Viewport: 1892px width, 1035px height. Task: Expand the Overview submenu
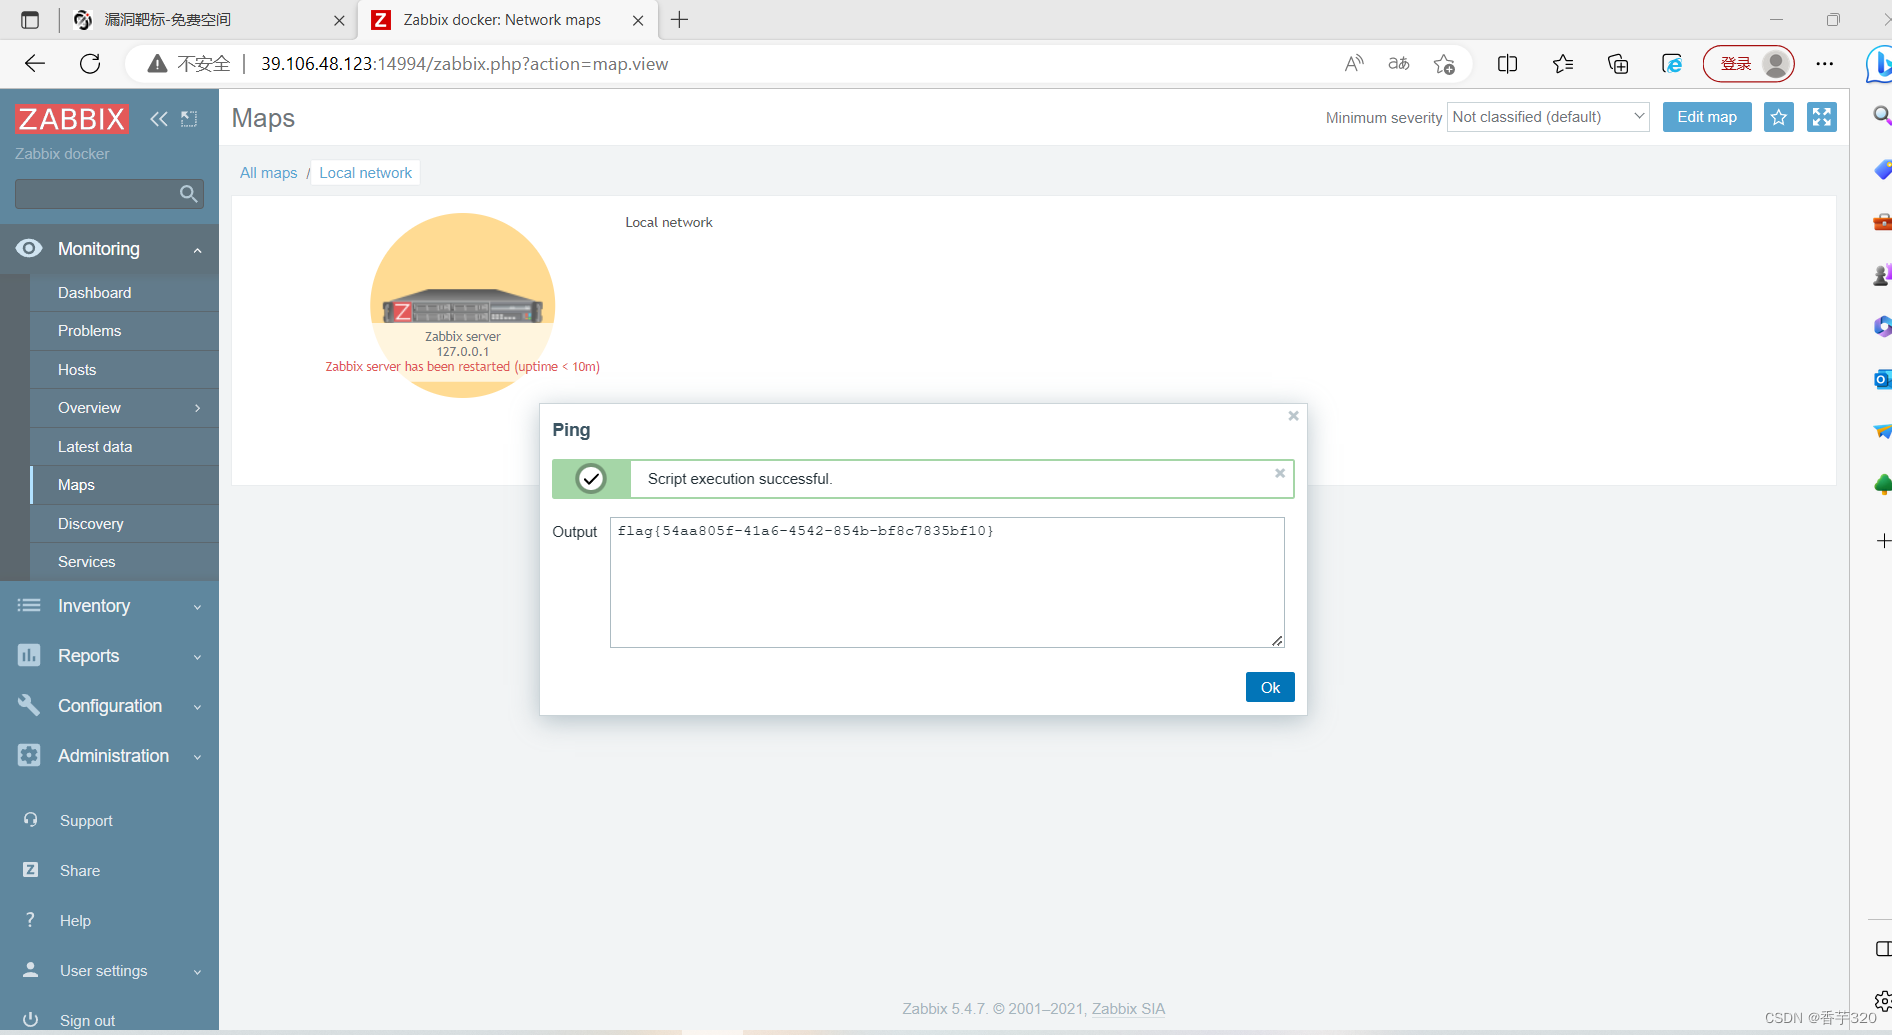[x=198, y=408]
